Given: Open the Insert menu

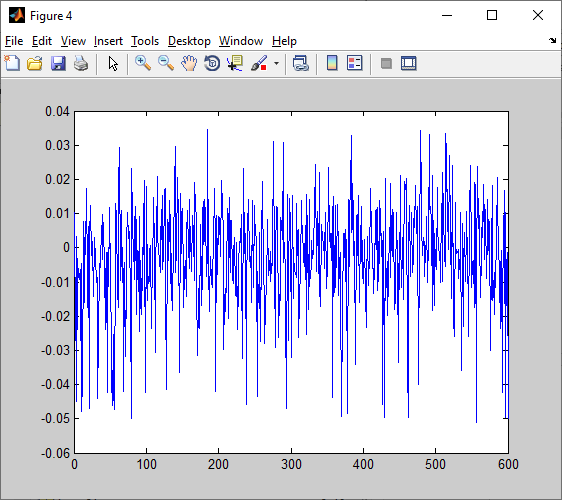Looking at the screenshot, I should click(x=108, y=41).
